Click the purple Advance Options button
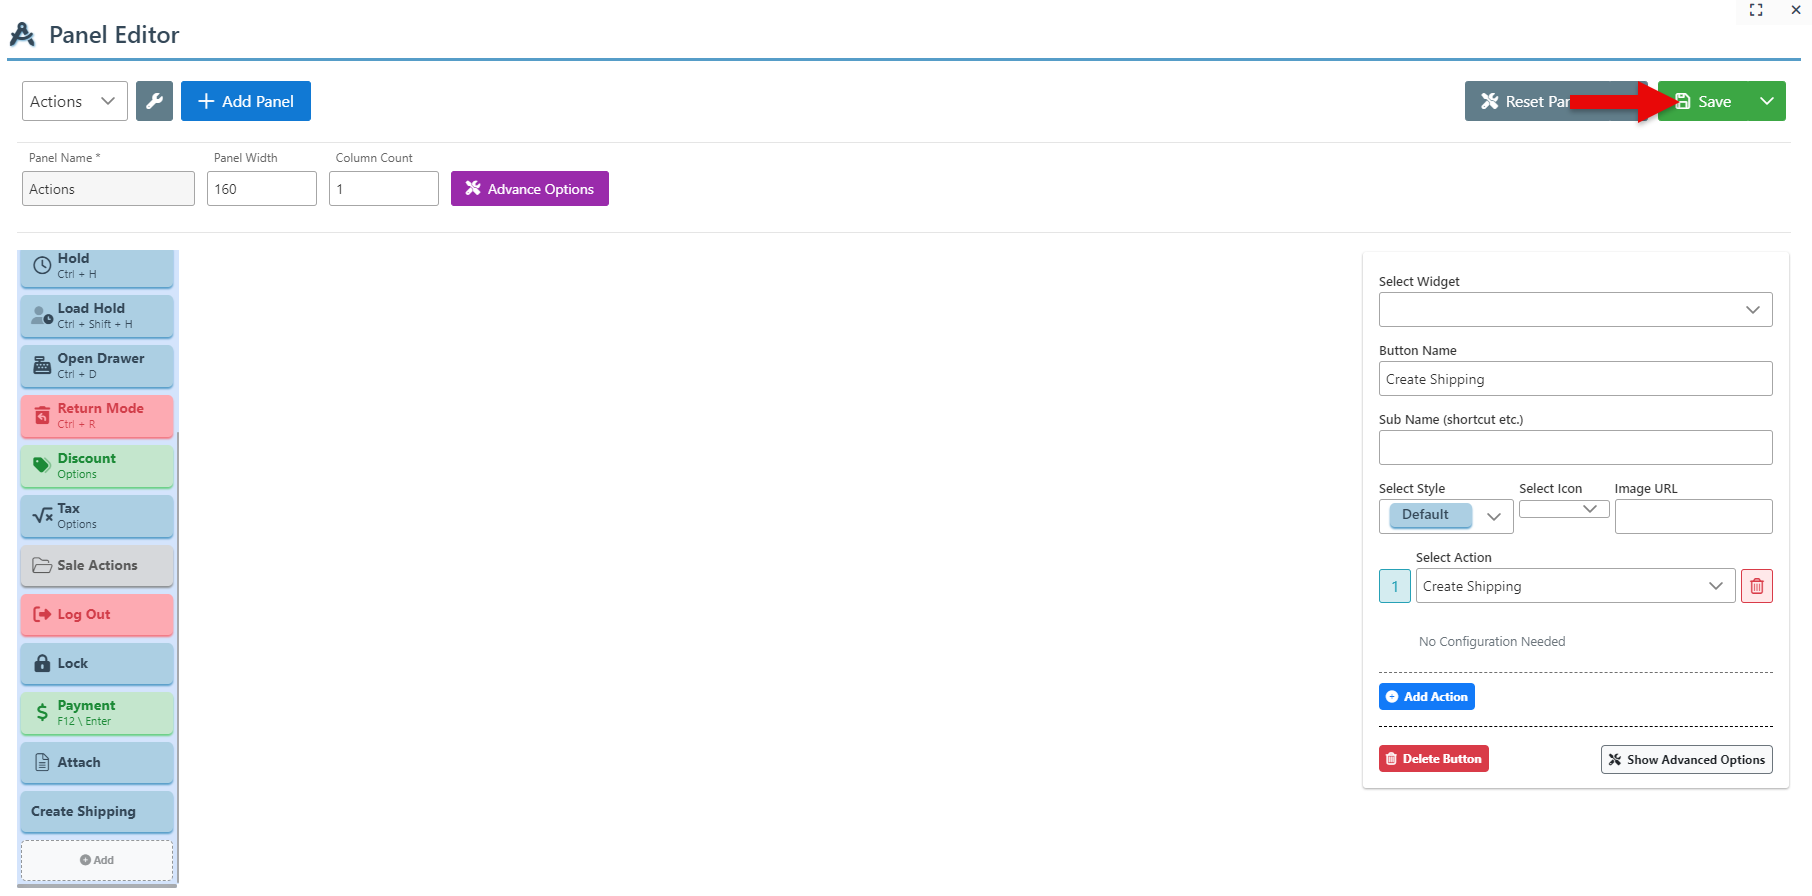Screen dimensions: 1812x896 [529, 189]
